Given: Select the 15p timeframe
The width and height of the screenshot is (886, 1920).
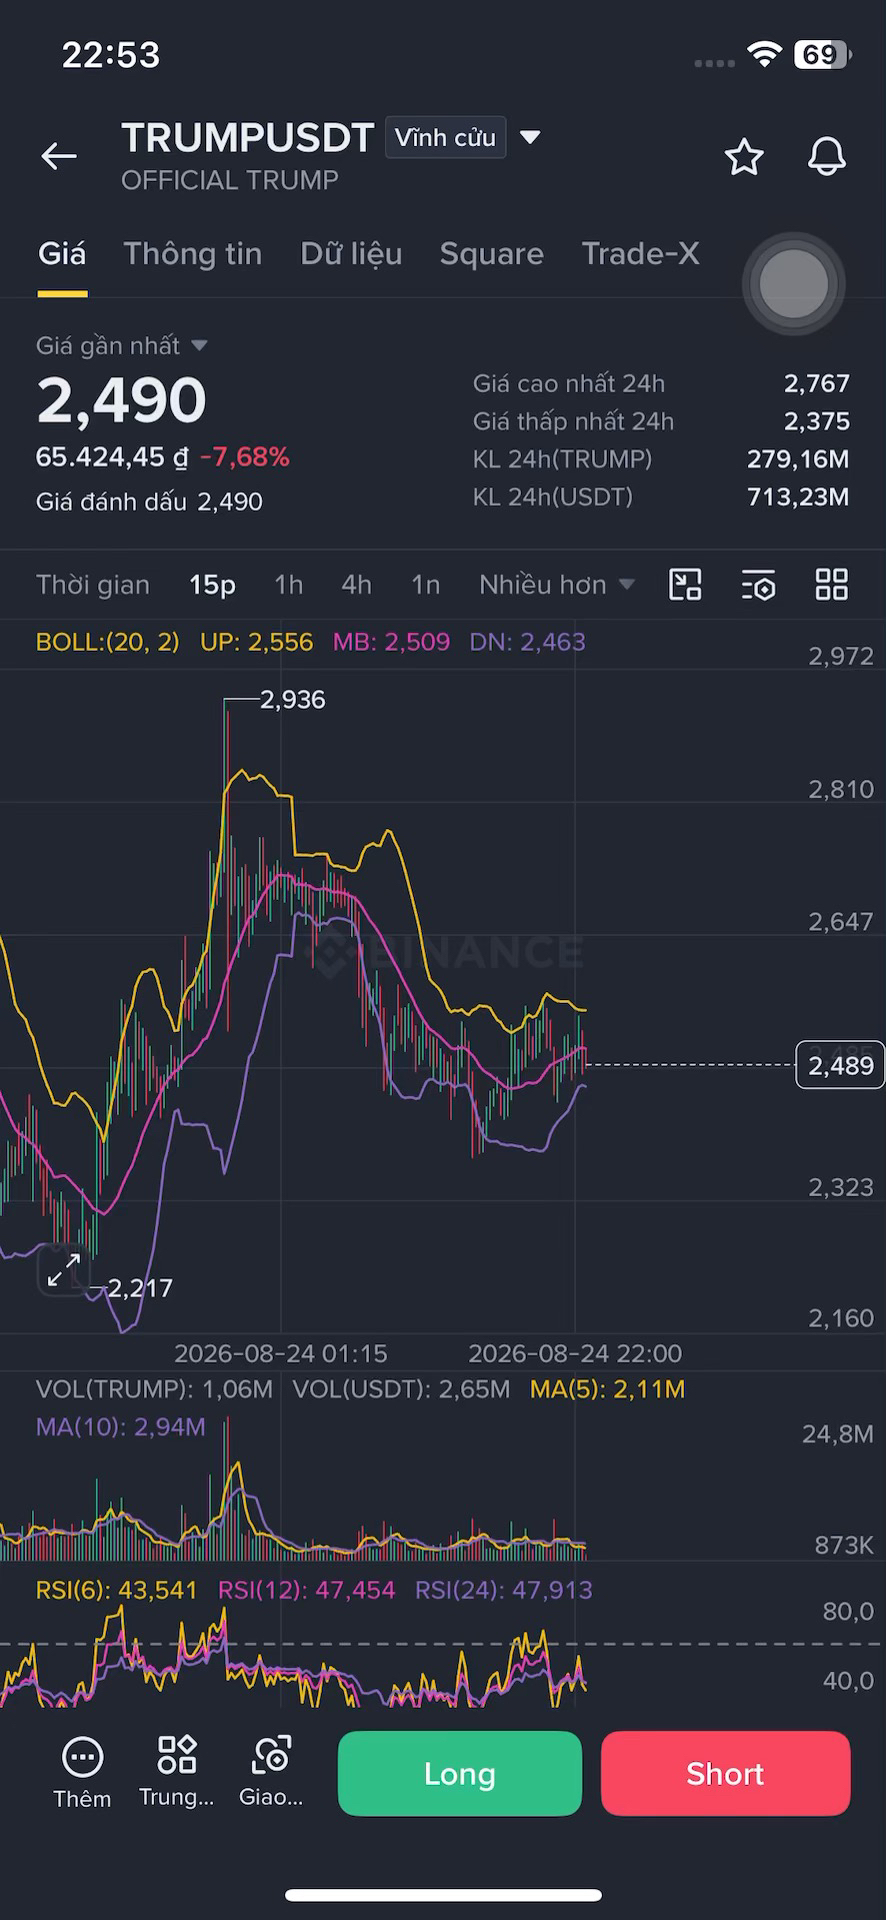Looking at the screenshot, I should [x=212, y=585].
